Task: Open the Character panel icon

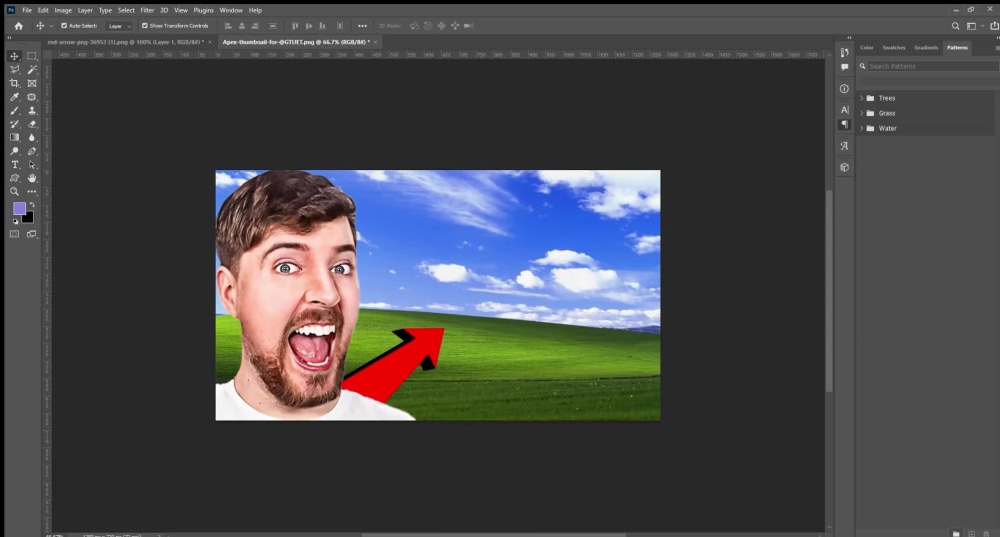Action: point(844,110)
